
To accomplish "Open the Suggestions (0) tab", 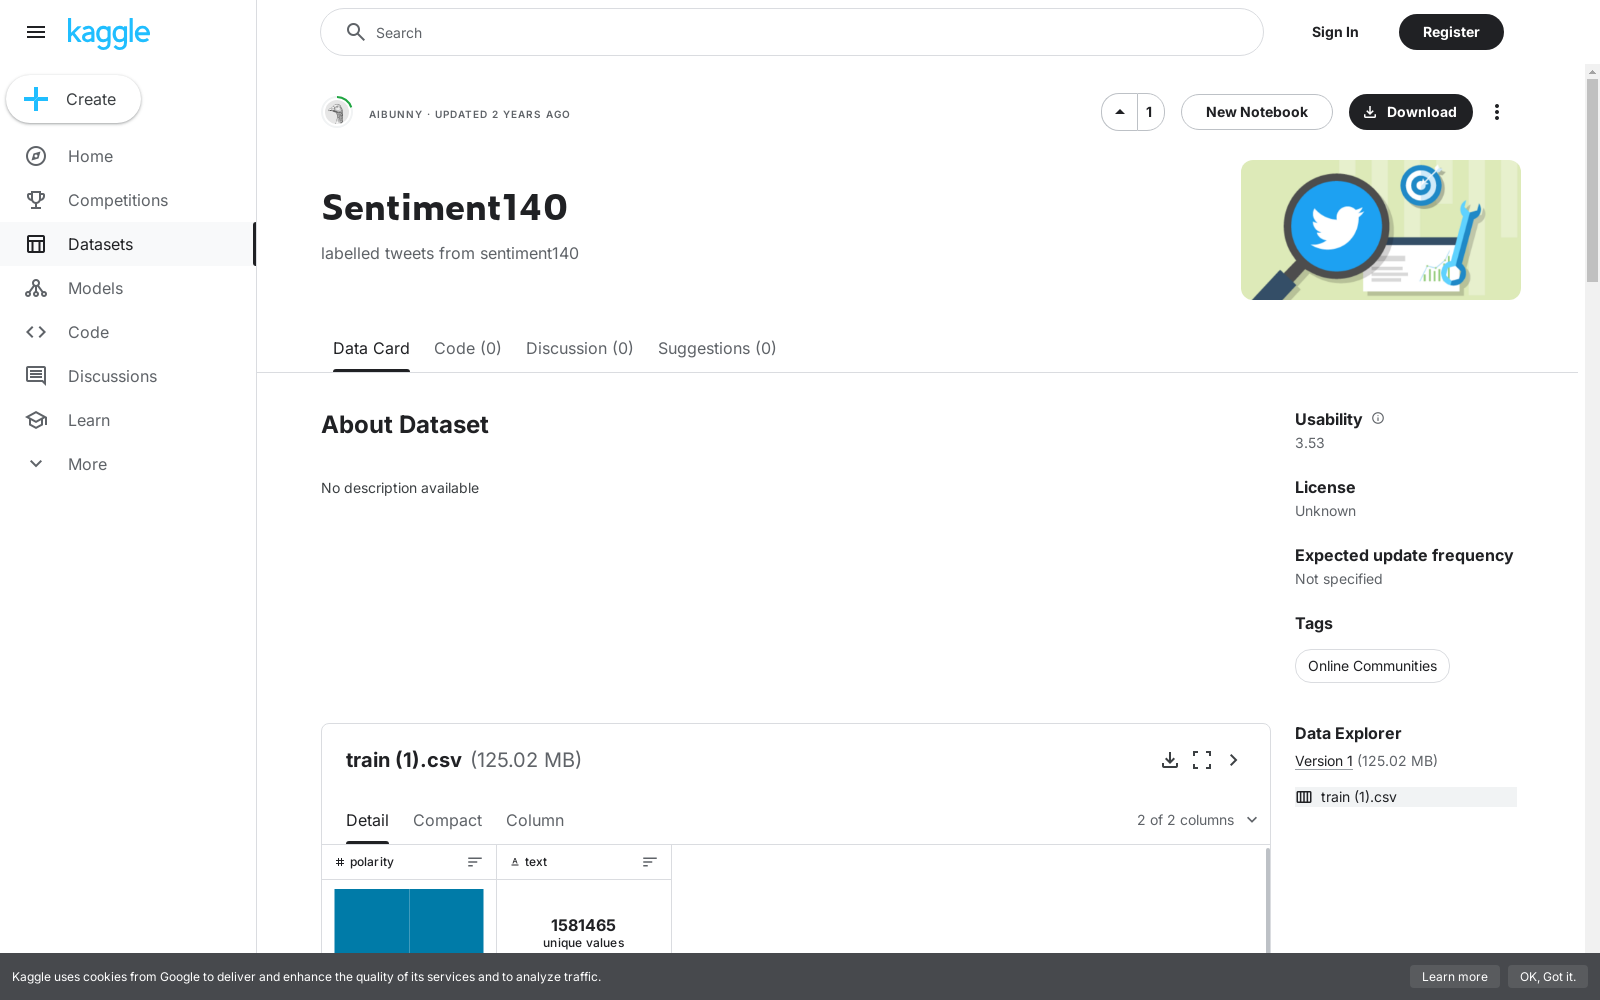I will click(x=717, y=348).
